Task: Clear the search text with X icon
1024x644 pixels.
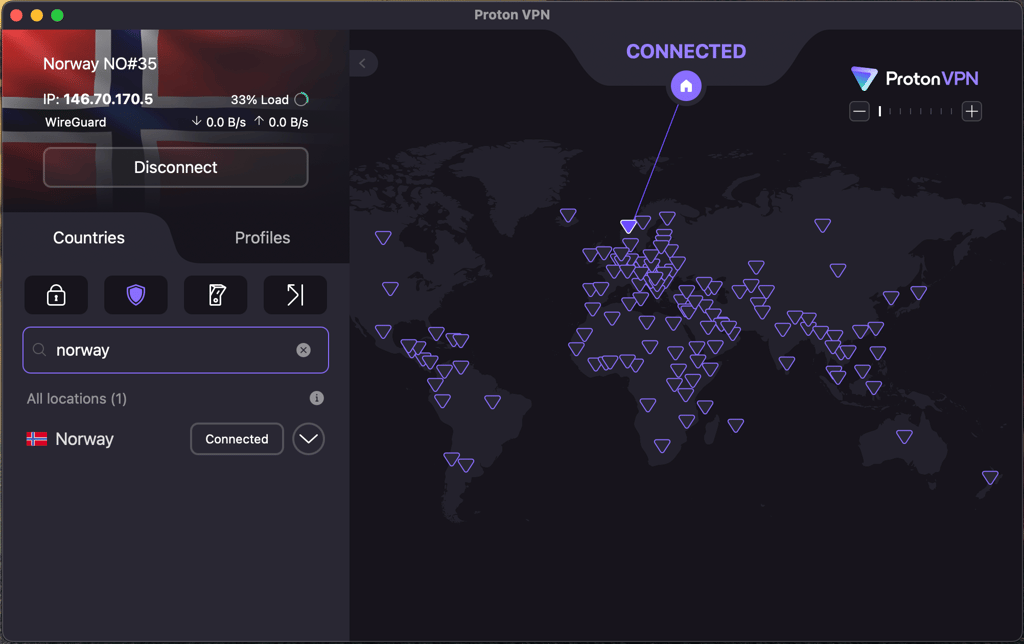Action: click(303, 350)
